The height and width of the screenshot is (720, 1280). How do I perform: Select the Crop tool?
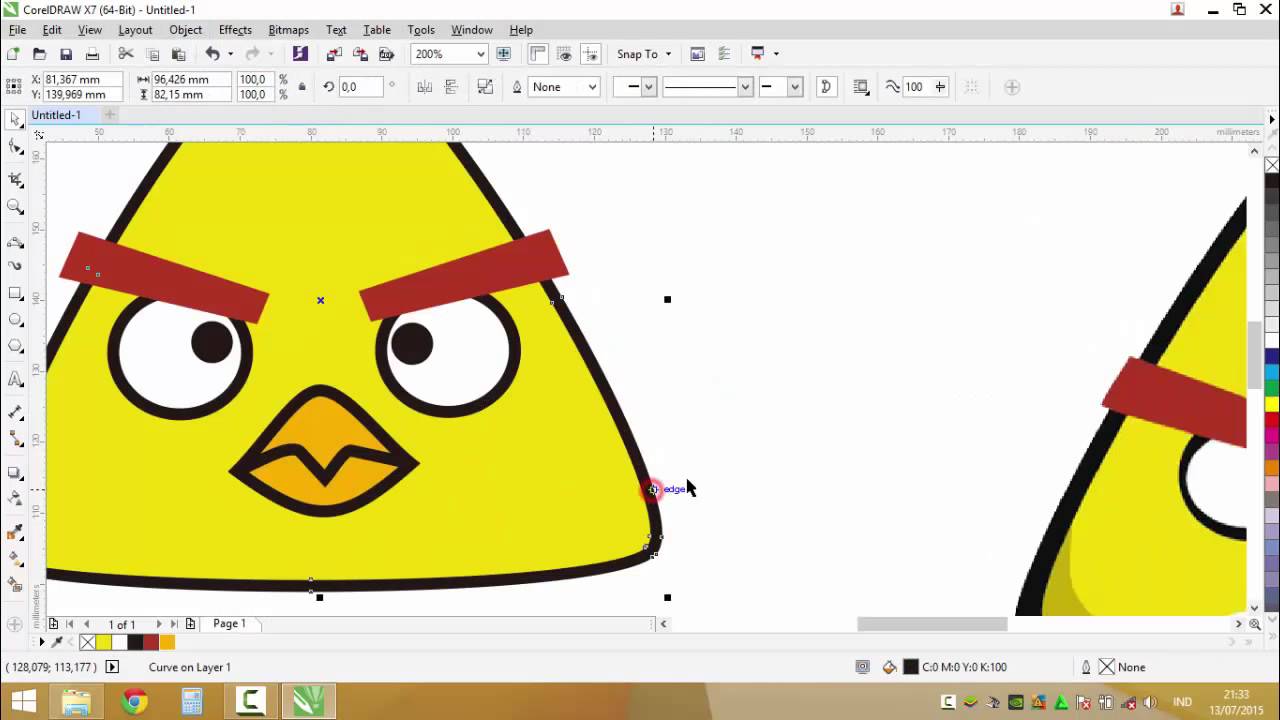coord(15,180)
